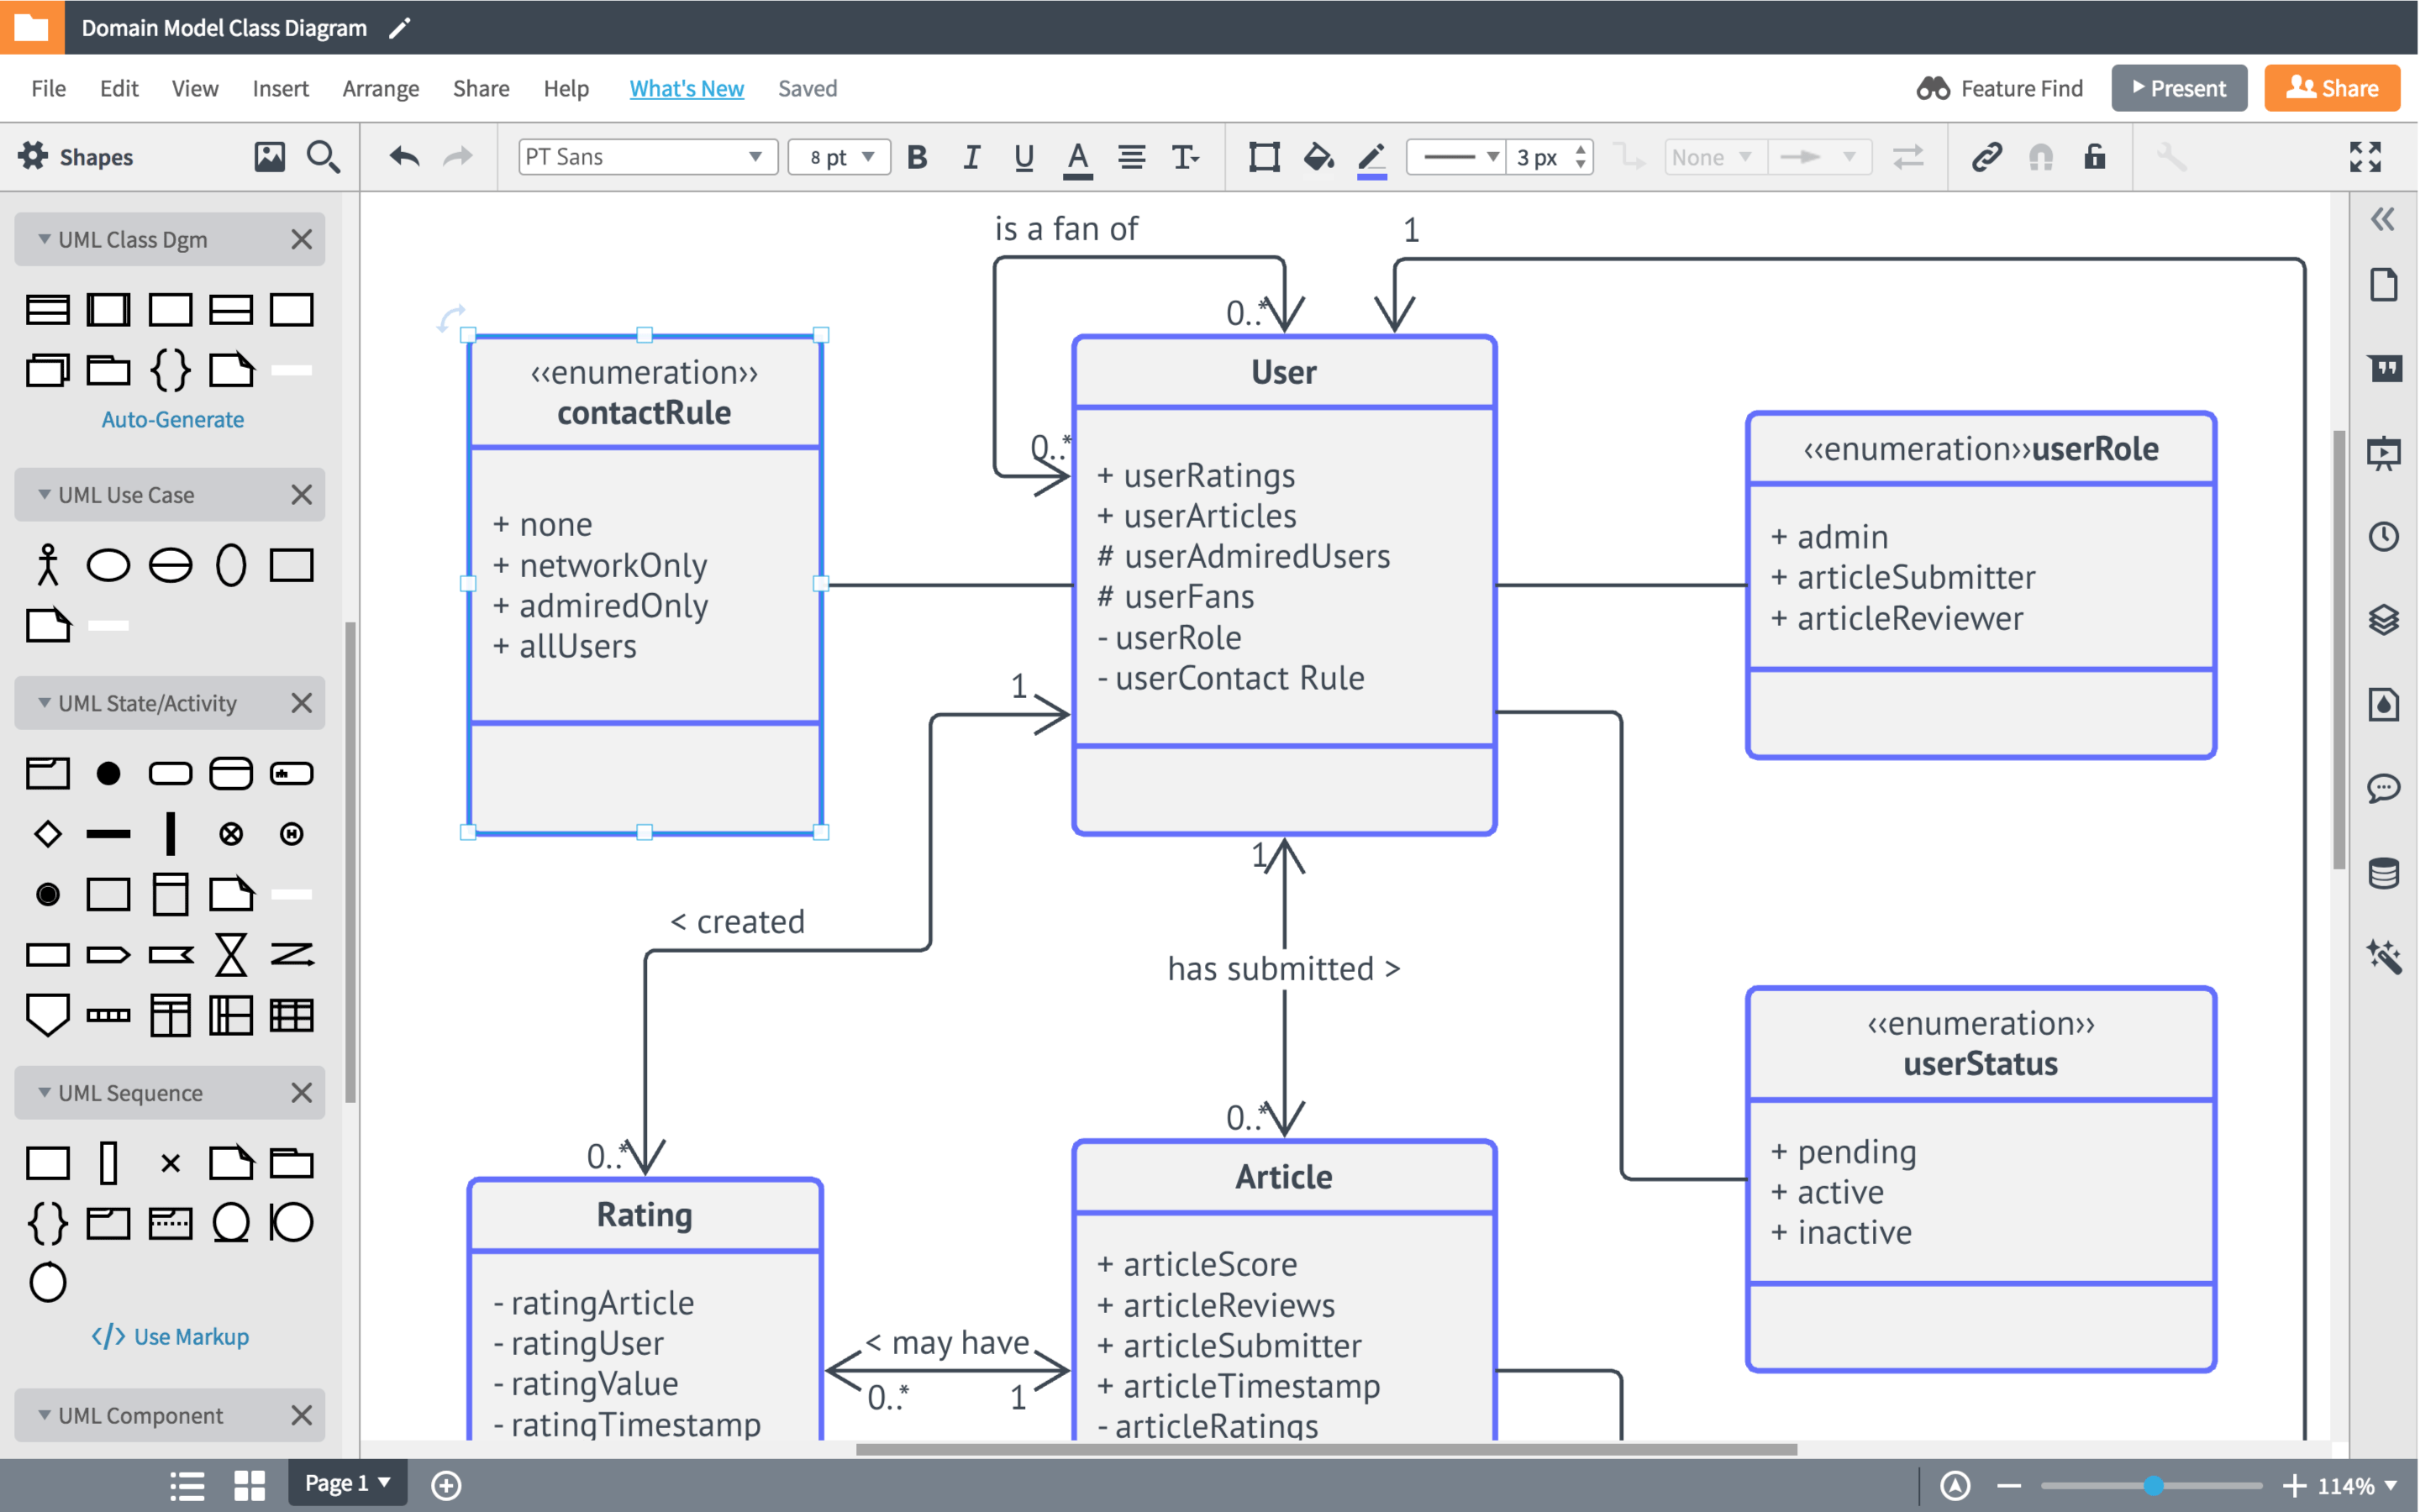
Task: Toggle bold text formatting
Action: [x=917, y=157]
